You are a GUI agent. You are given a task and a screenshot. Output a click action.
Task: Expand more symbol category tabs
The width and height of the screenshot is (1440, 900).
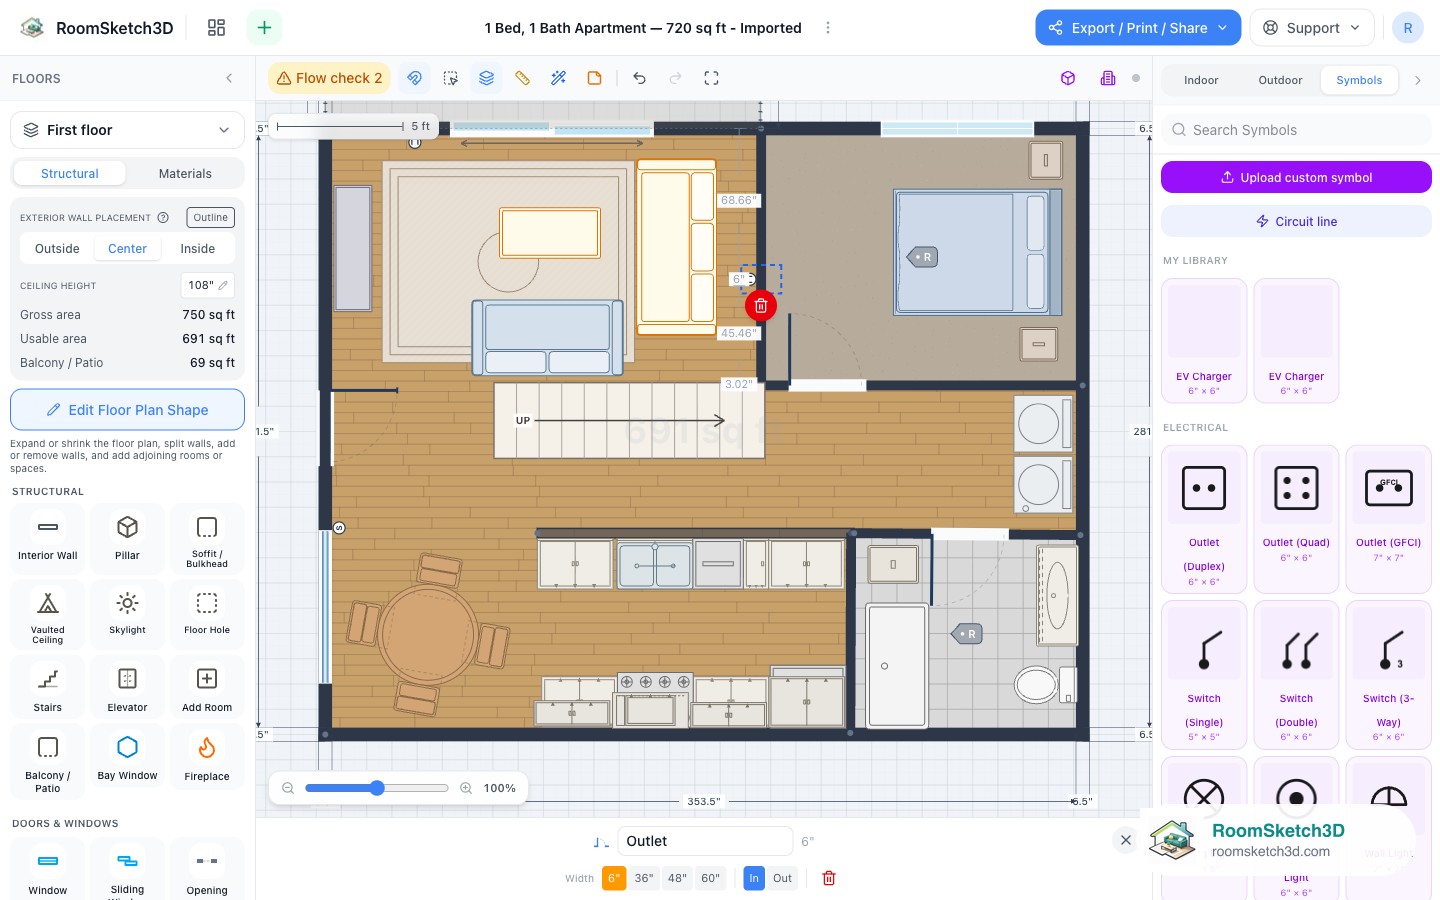(1418, 80)
